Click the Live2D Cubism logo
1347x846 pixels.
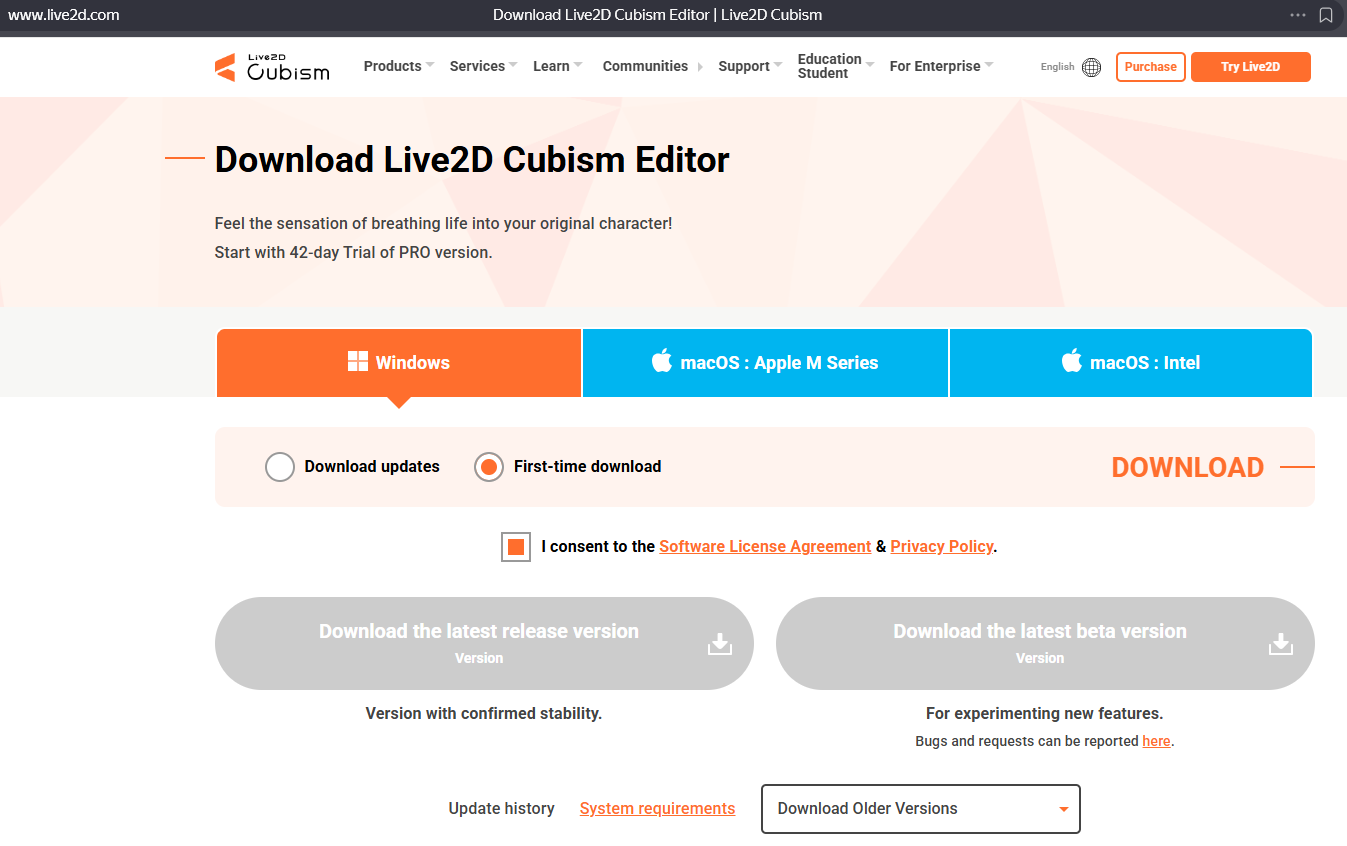(x=272, y=67)
